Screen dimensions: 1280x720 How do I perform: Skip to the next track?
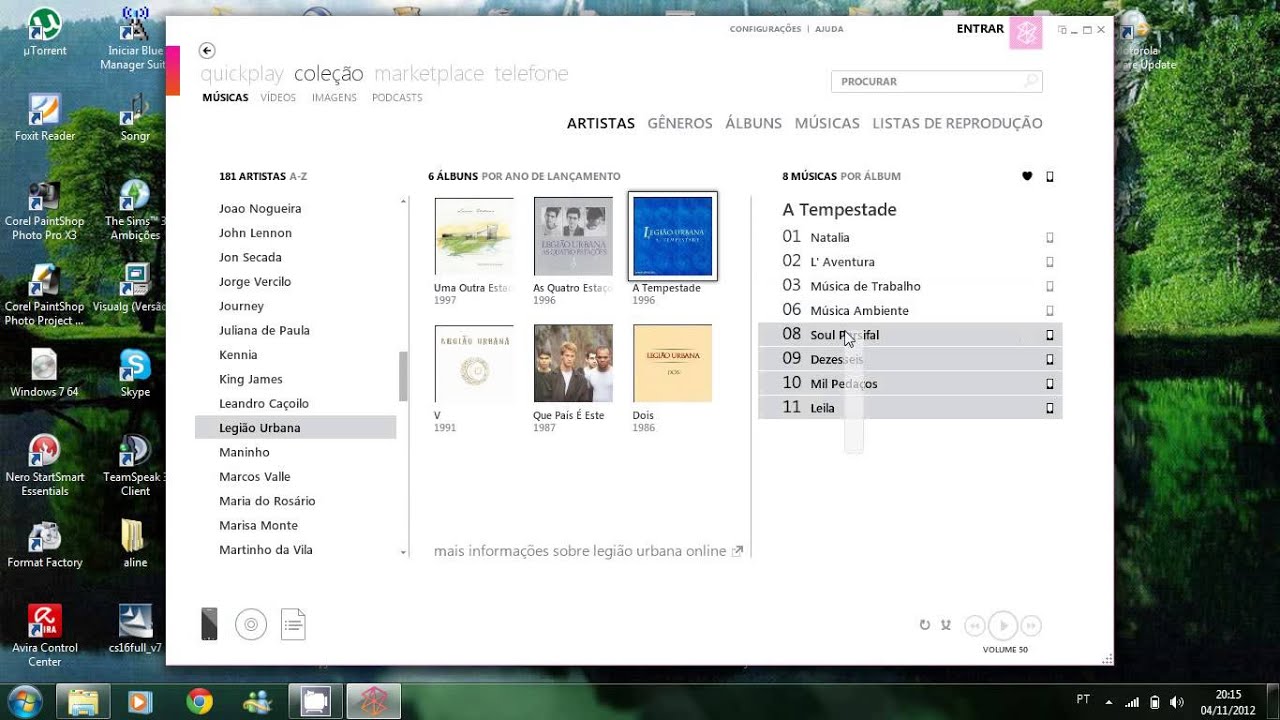[x=1031, y=626]
